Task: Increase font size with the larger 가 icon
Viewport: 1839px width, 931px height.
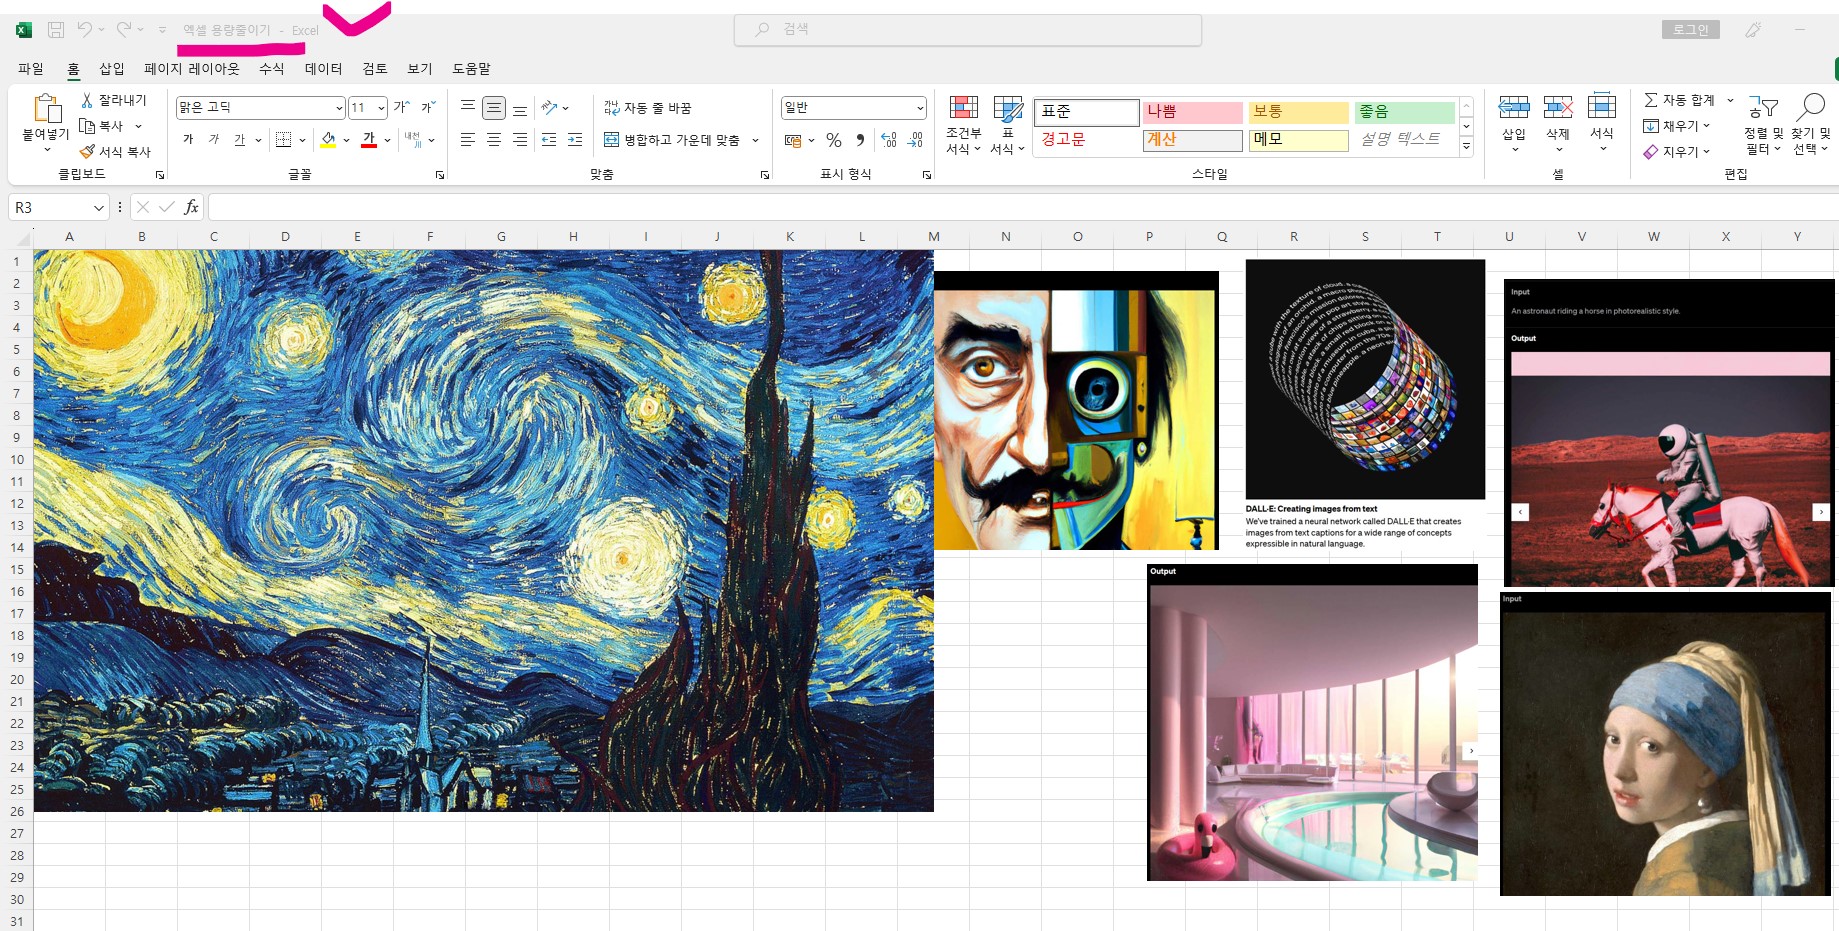Action: [x=402, y=107]
